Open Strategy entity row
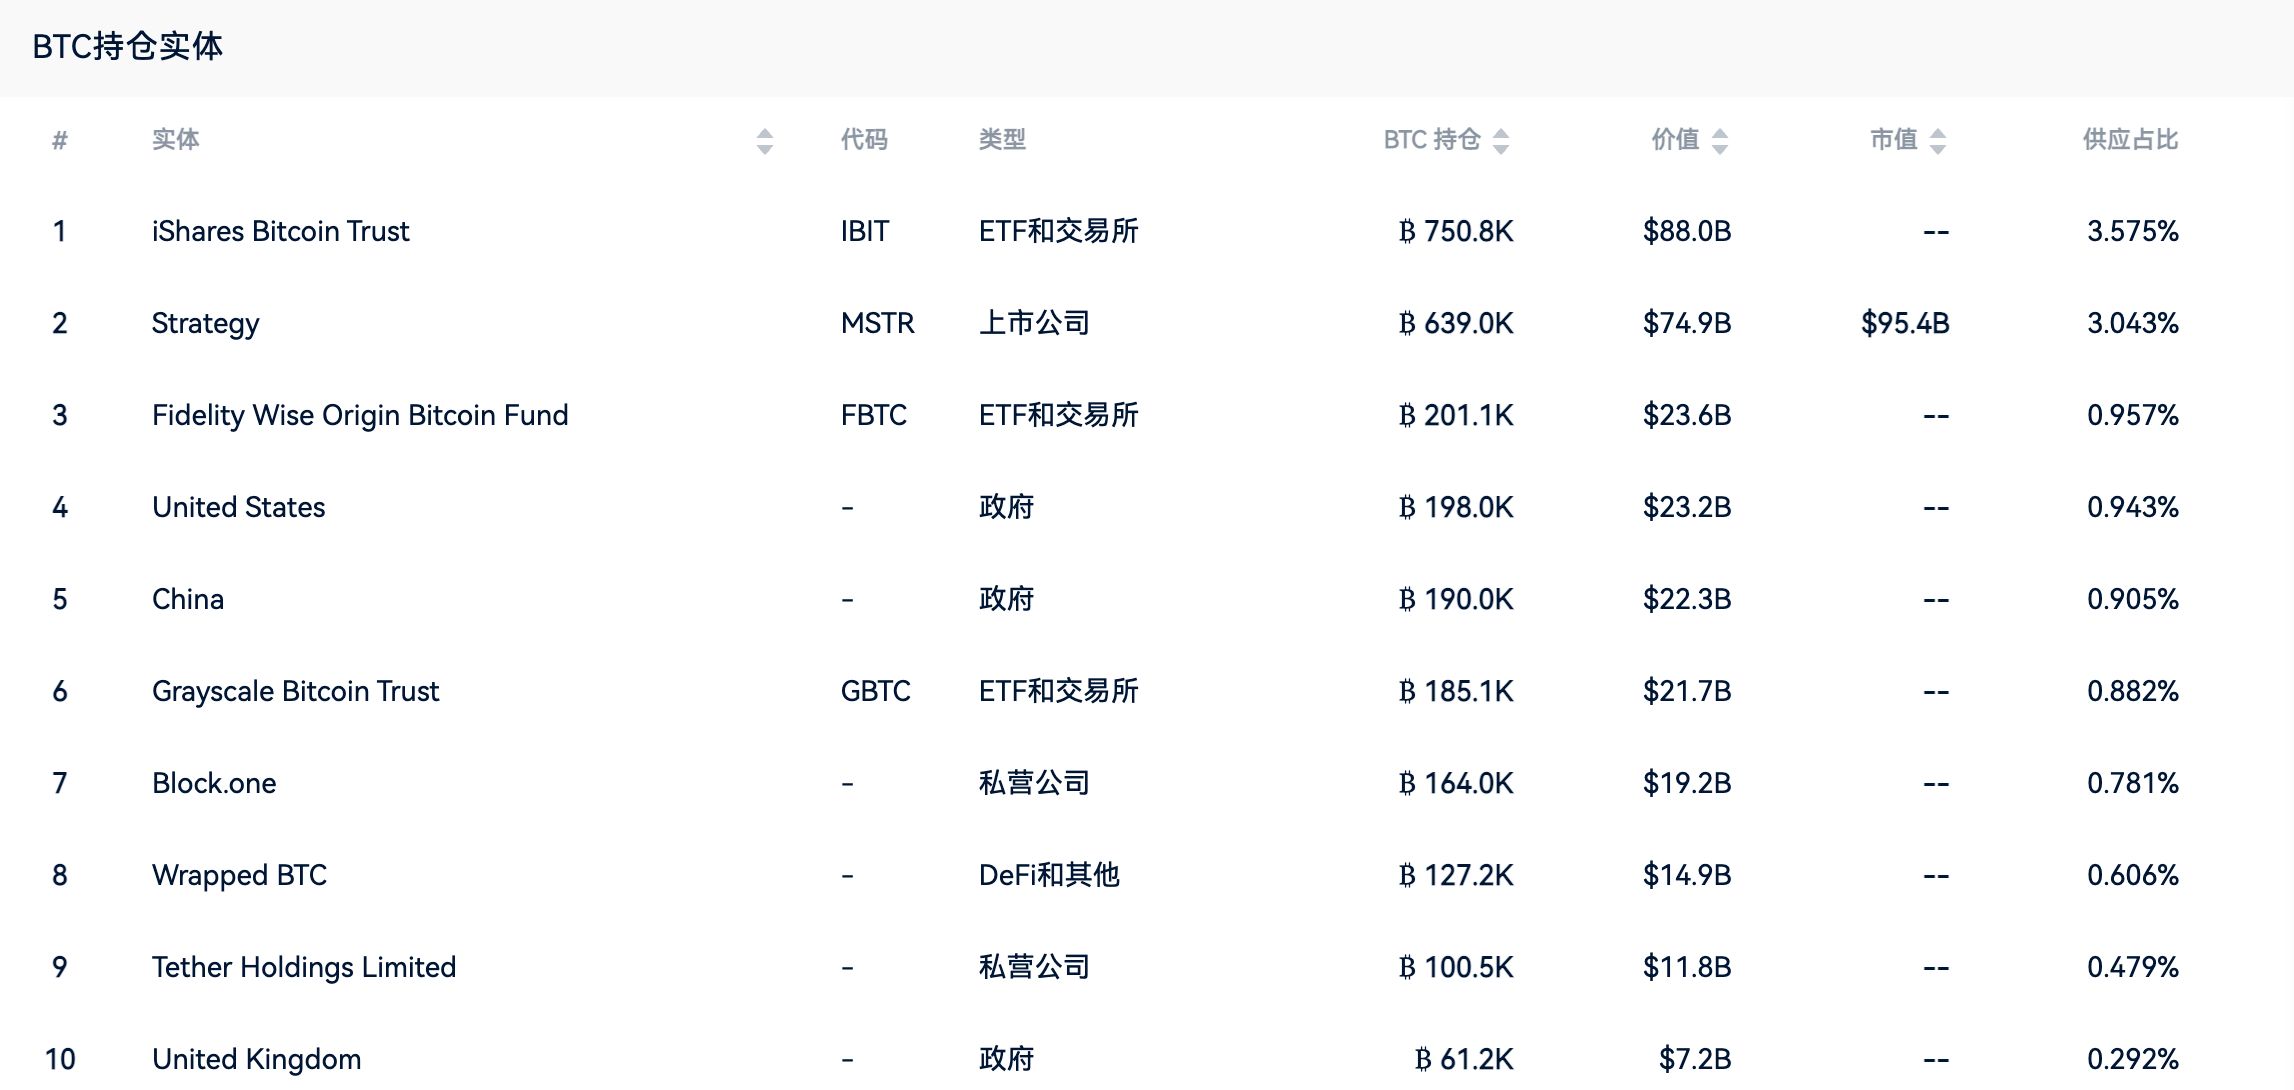 [x=205, y=323]
